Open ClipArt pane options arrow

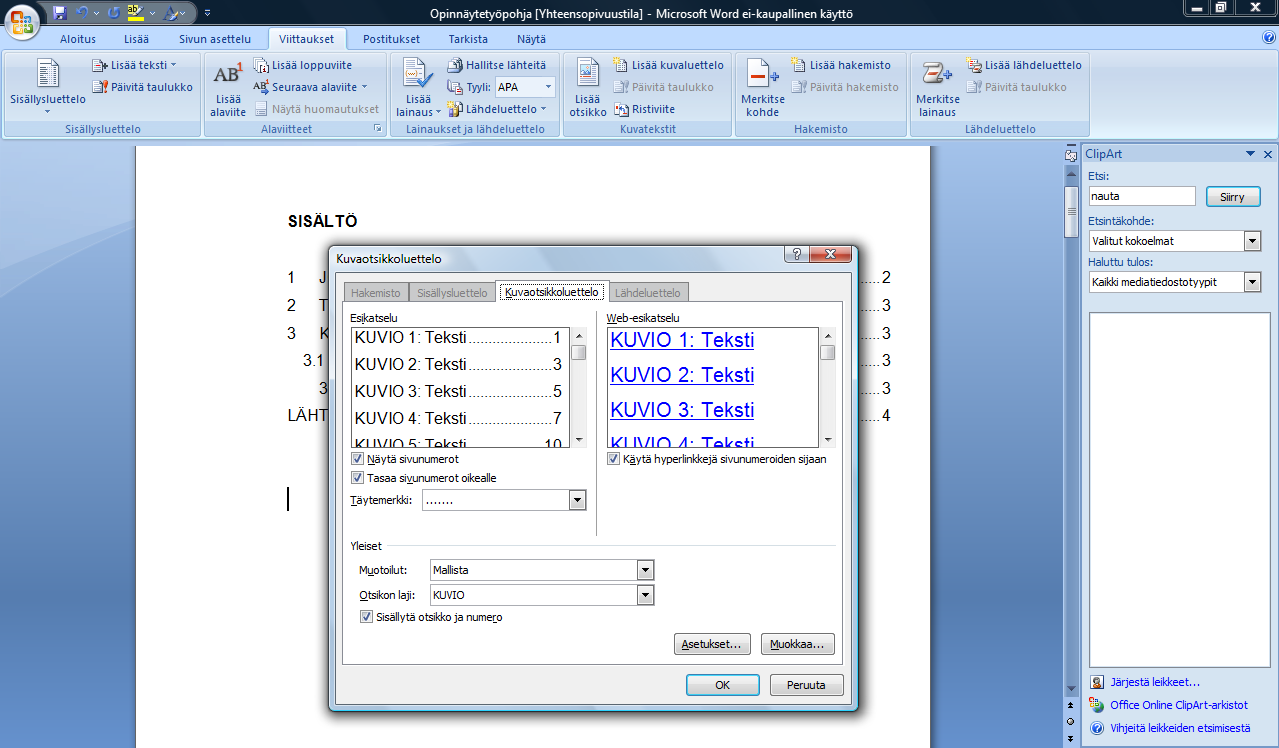(x=1250, y=154)
